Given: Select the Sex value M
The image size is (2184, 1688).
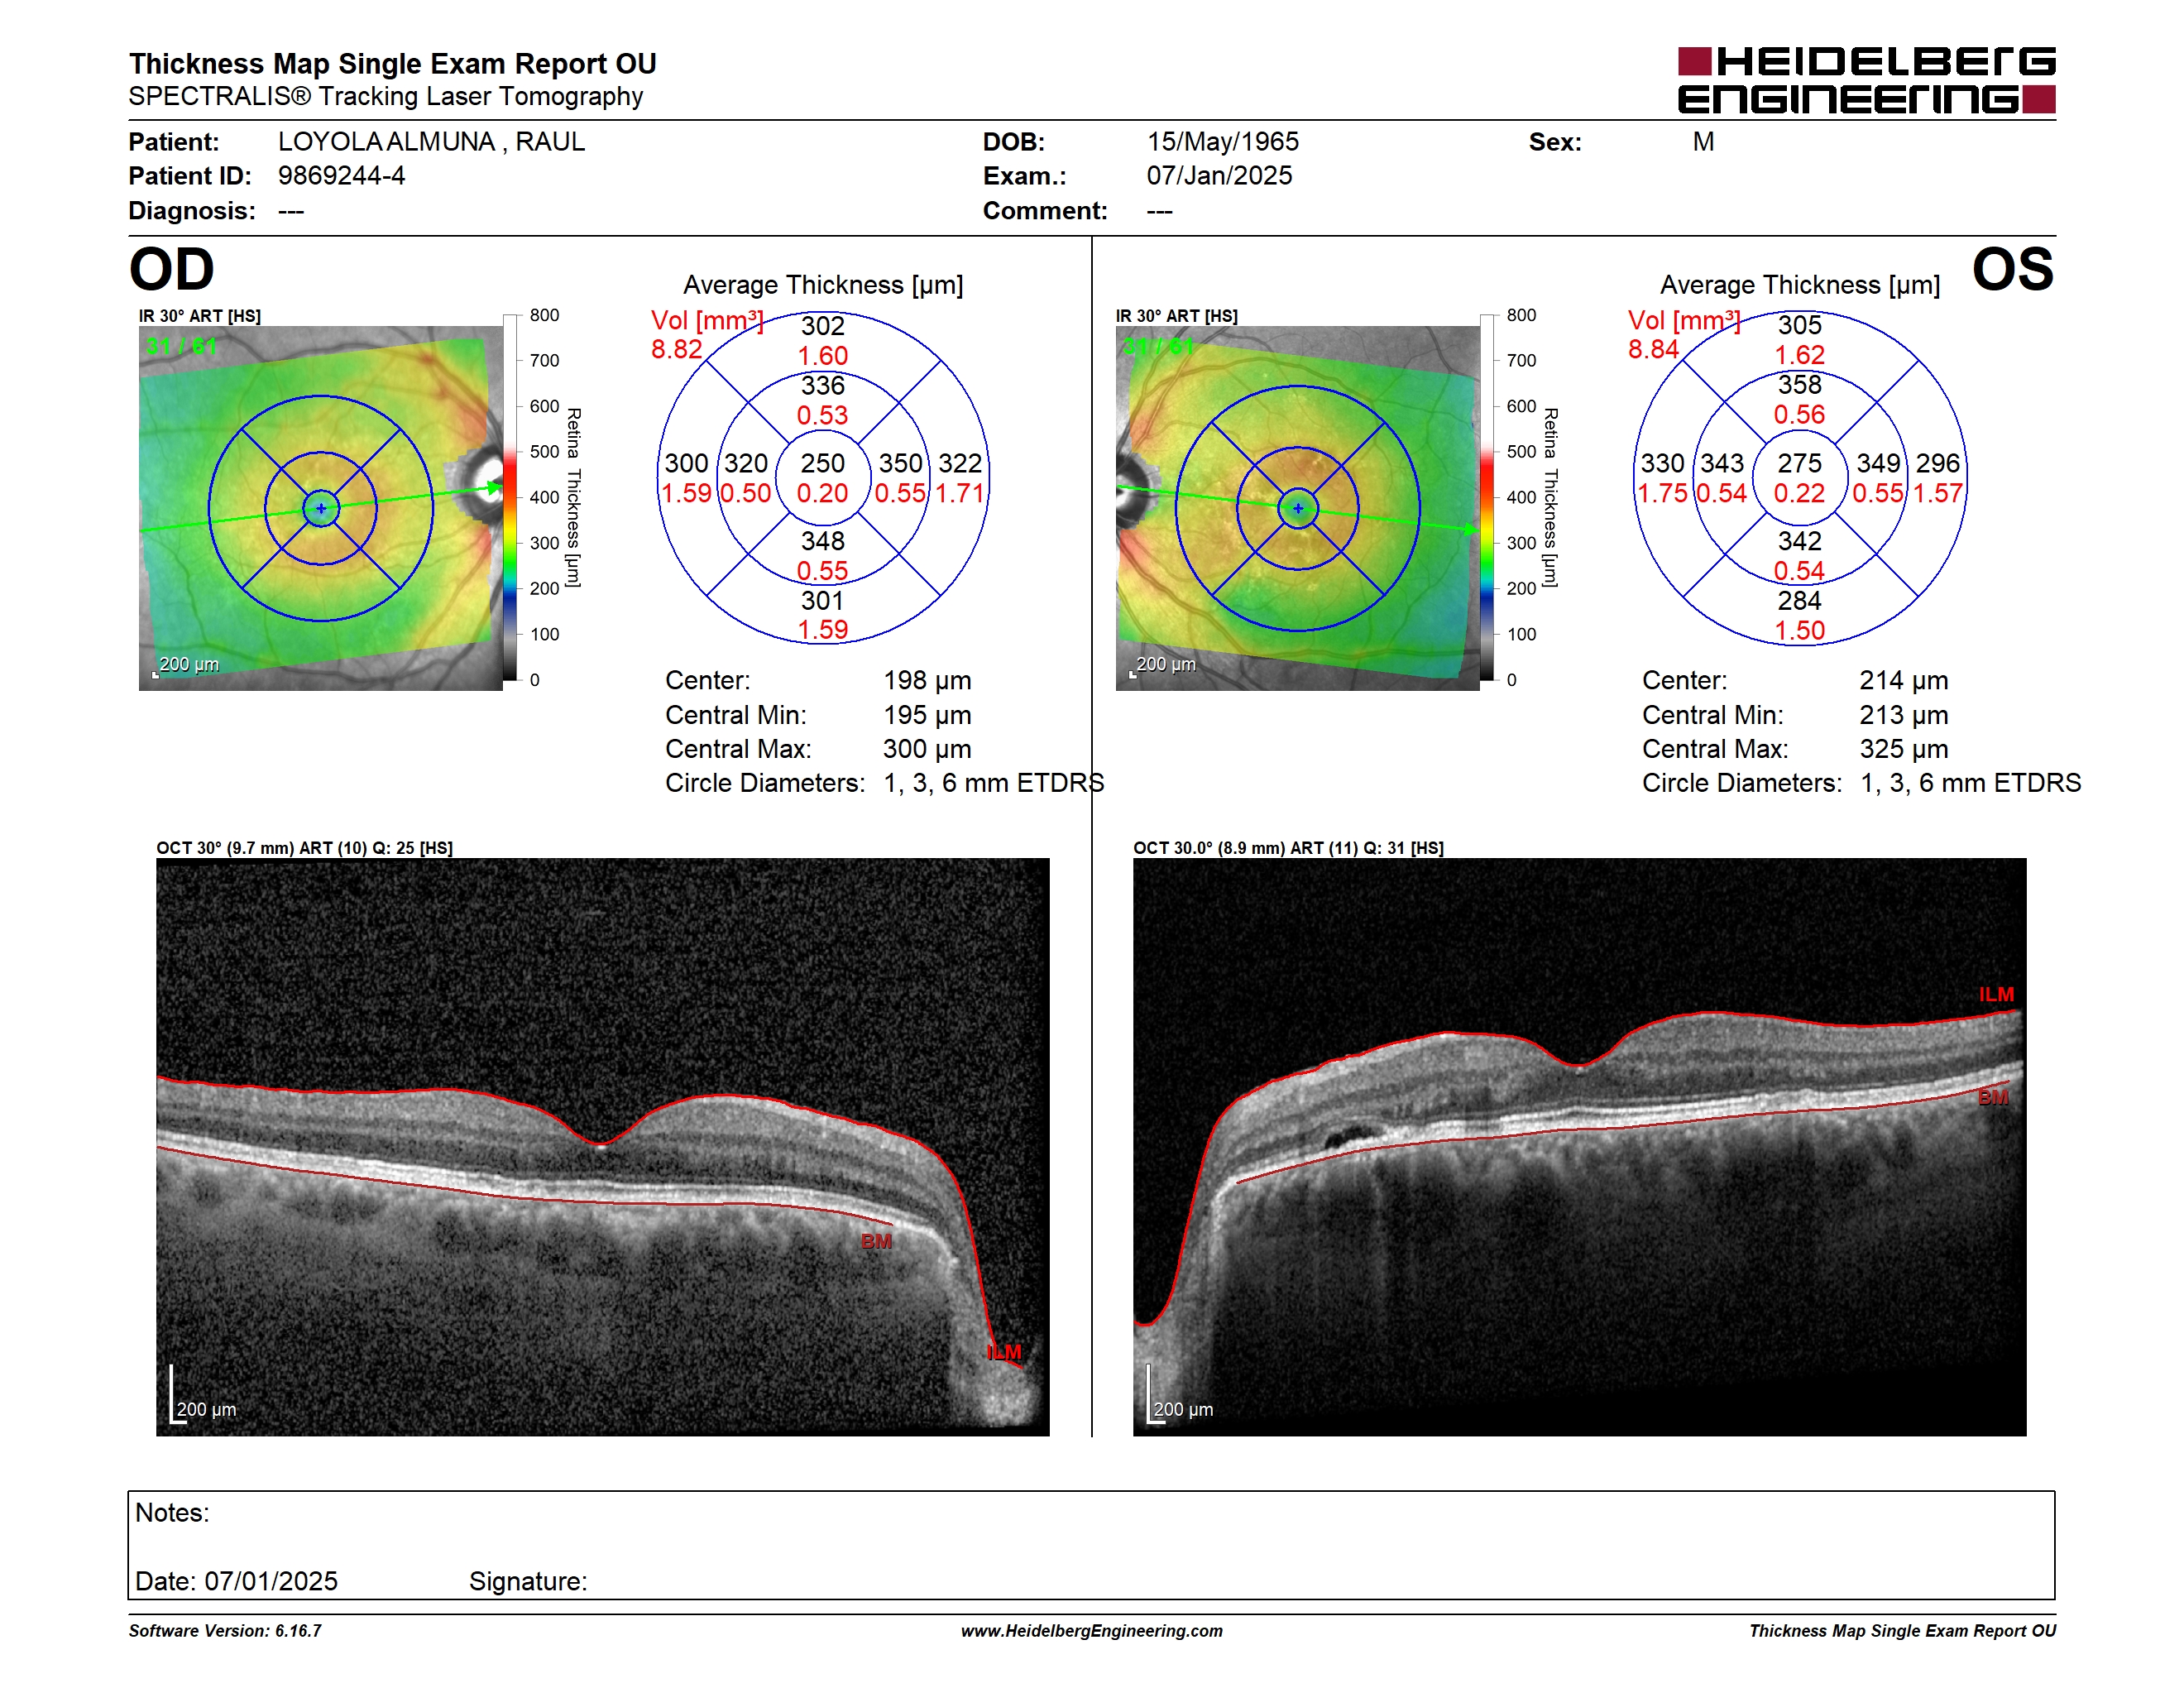Looking at the screenshot, I should coord(1703,142).
